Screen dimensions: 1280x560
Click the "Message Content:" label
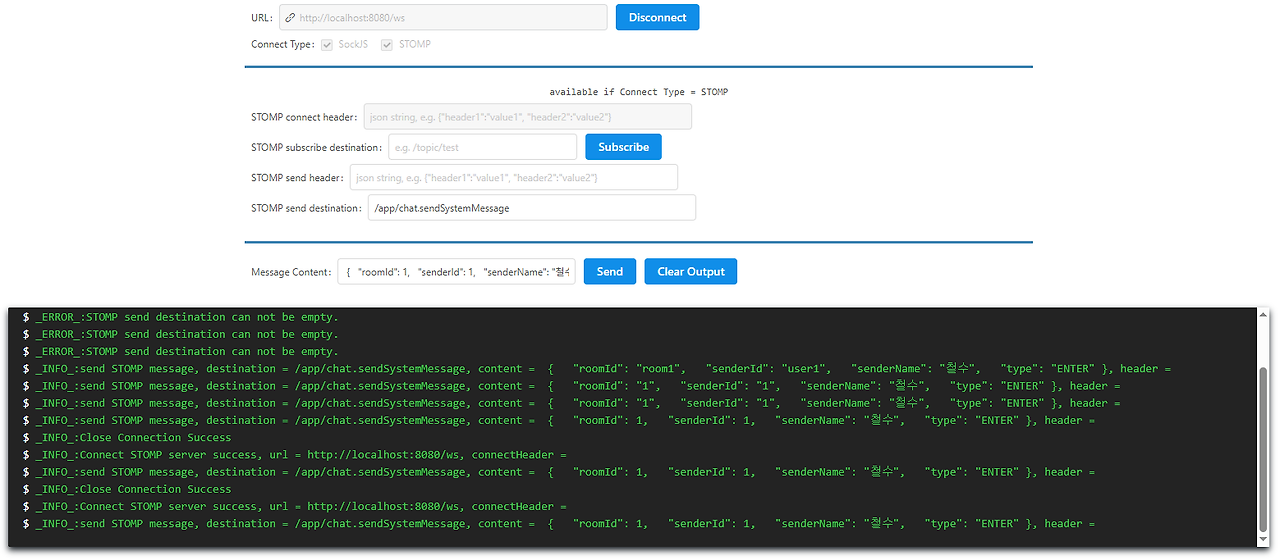291,272
